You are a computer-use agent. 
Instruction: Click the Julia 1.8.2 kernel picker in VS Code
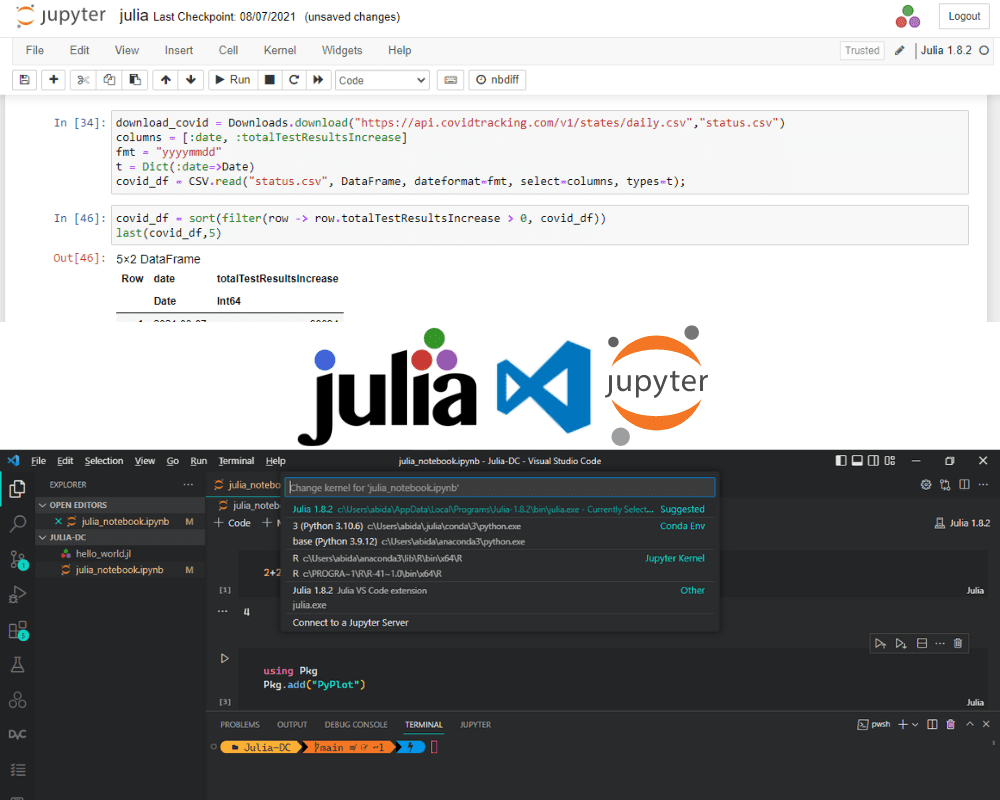coord(962,523)
